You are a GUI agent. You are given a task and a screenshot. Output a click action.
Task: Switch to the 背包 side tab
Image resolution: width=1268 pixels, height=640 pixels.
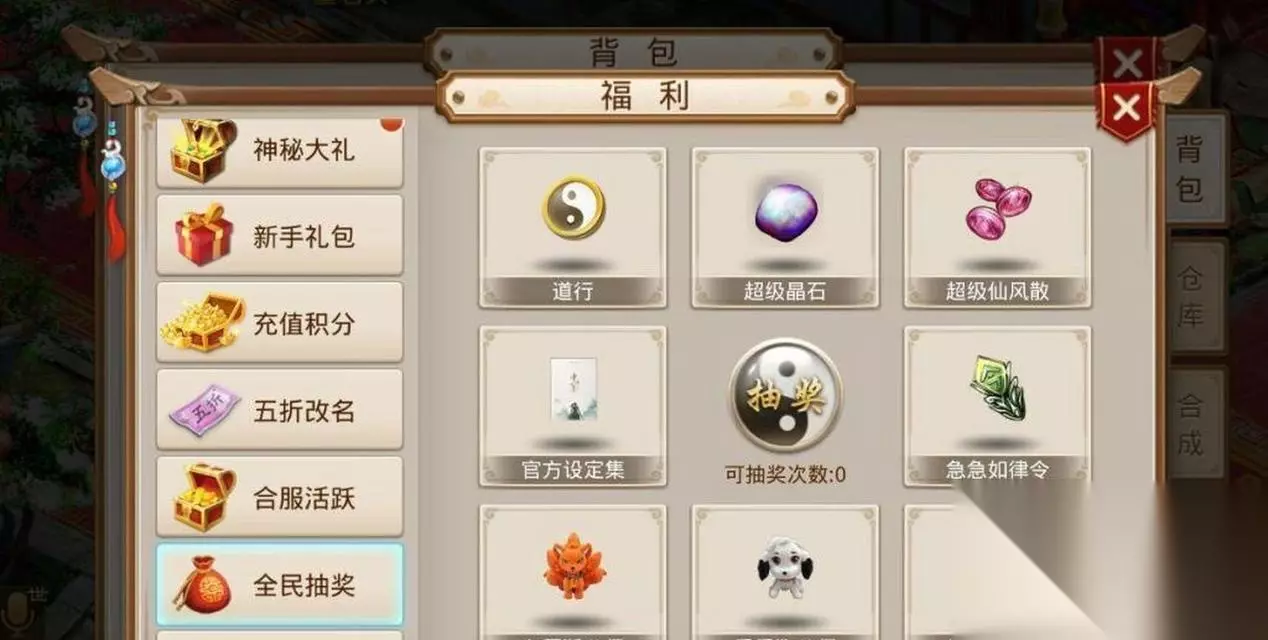pos(1195,168)
